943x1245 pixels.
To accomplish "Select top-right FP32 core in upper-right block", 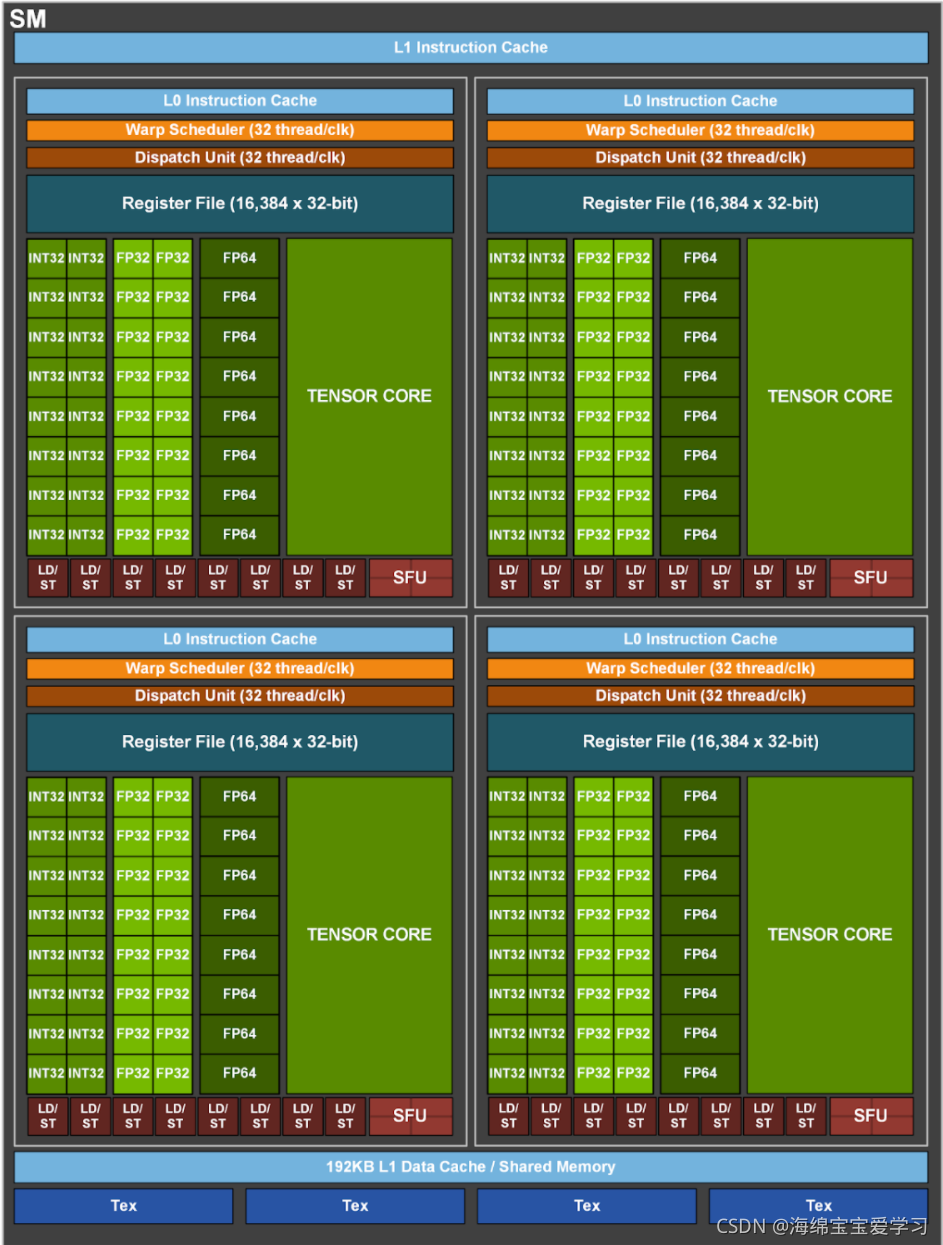I will pyautogui.click(x=633, y=258).
